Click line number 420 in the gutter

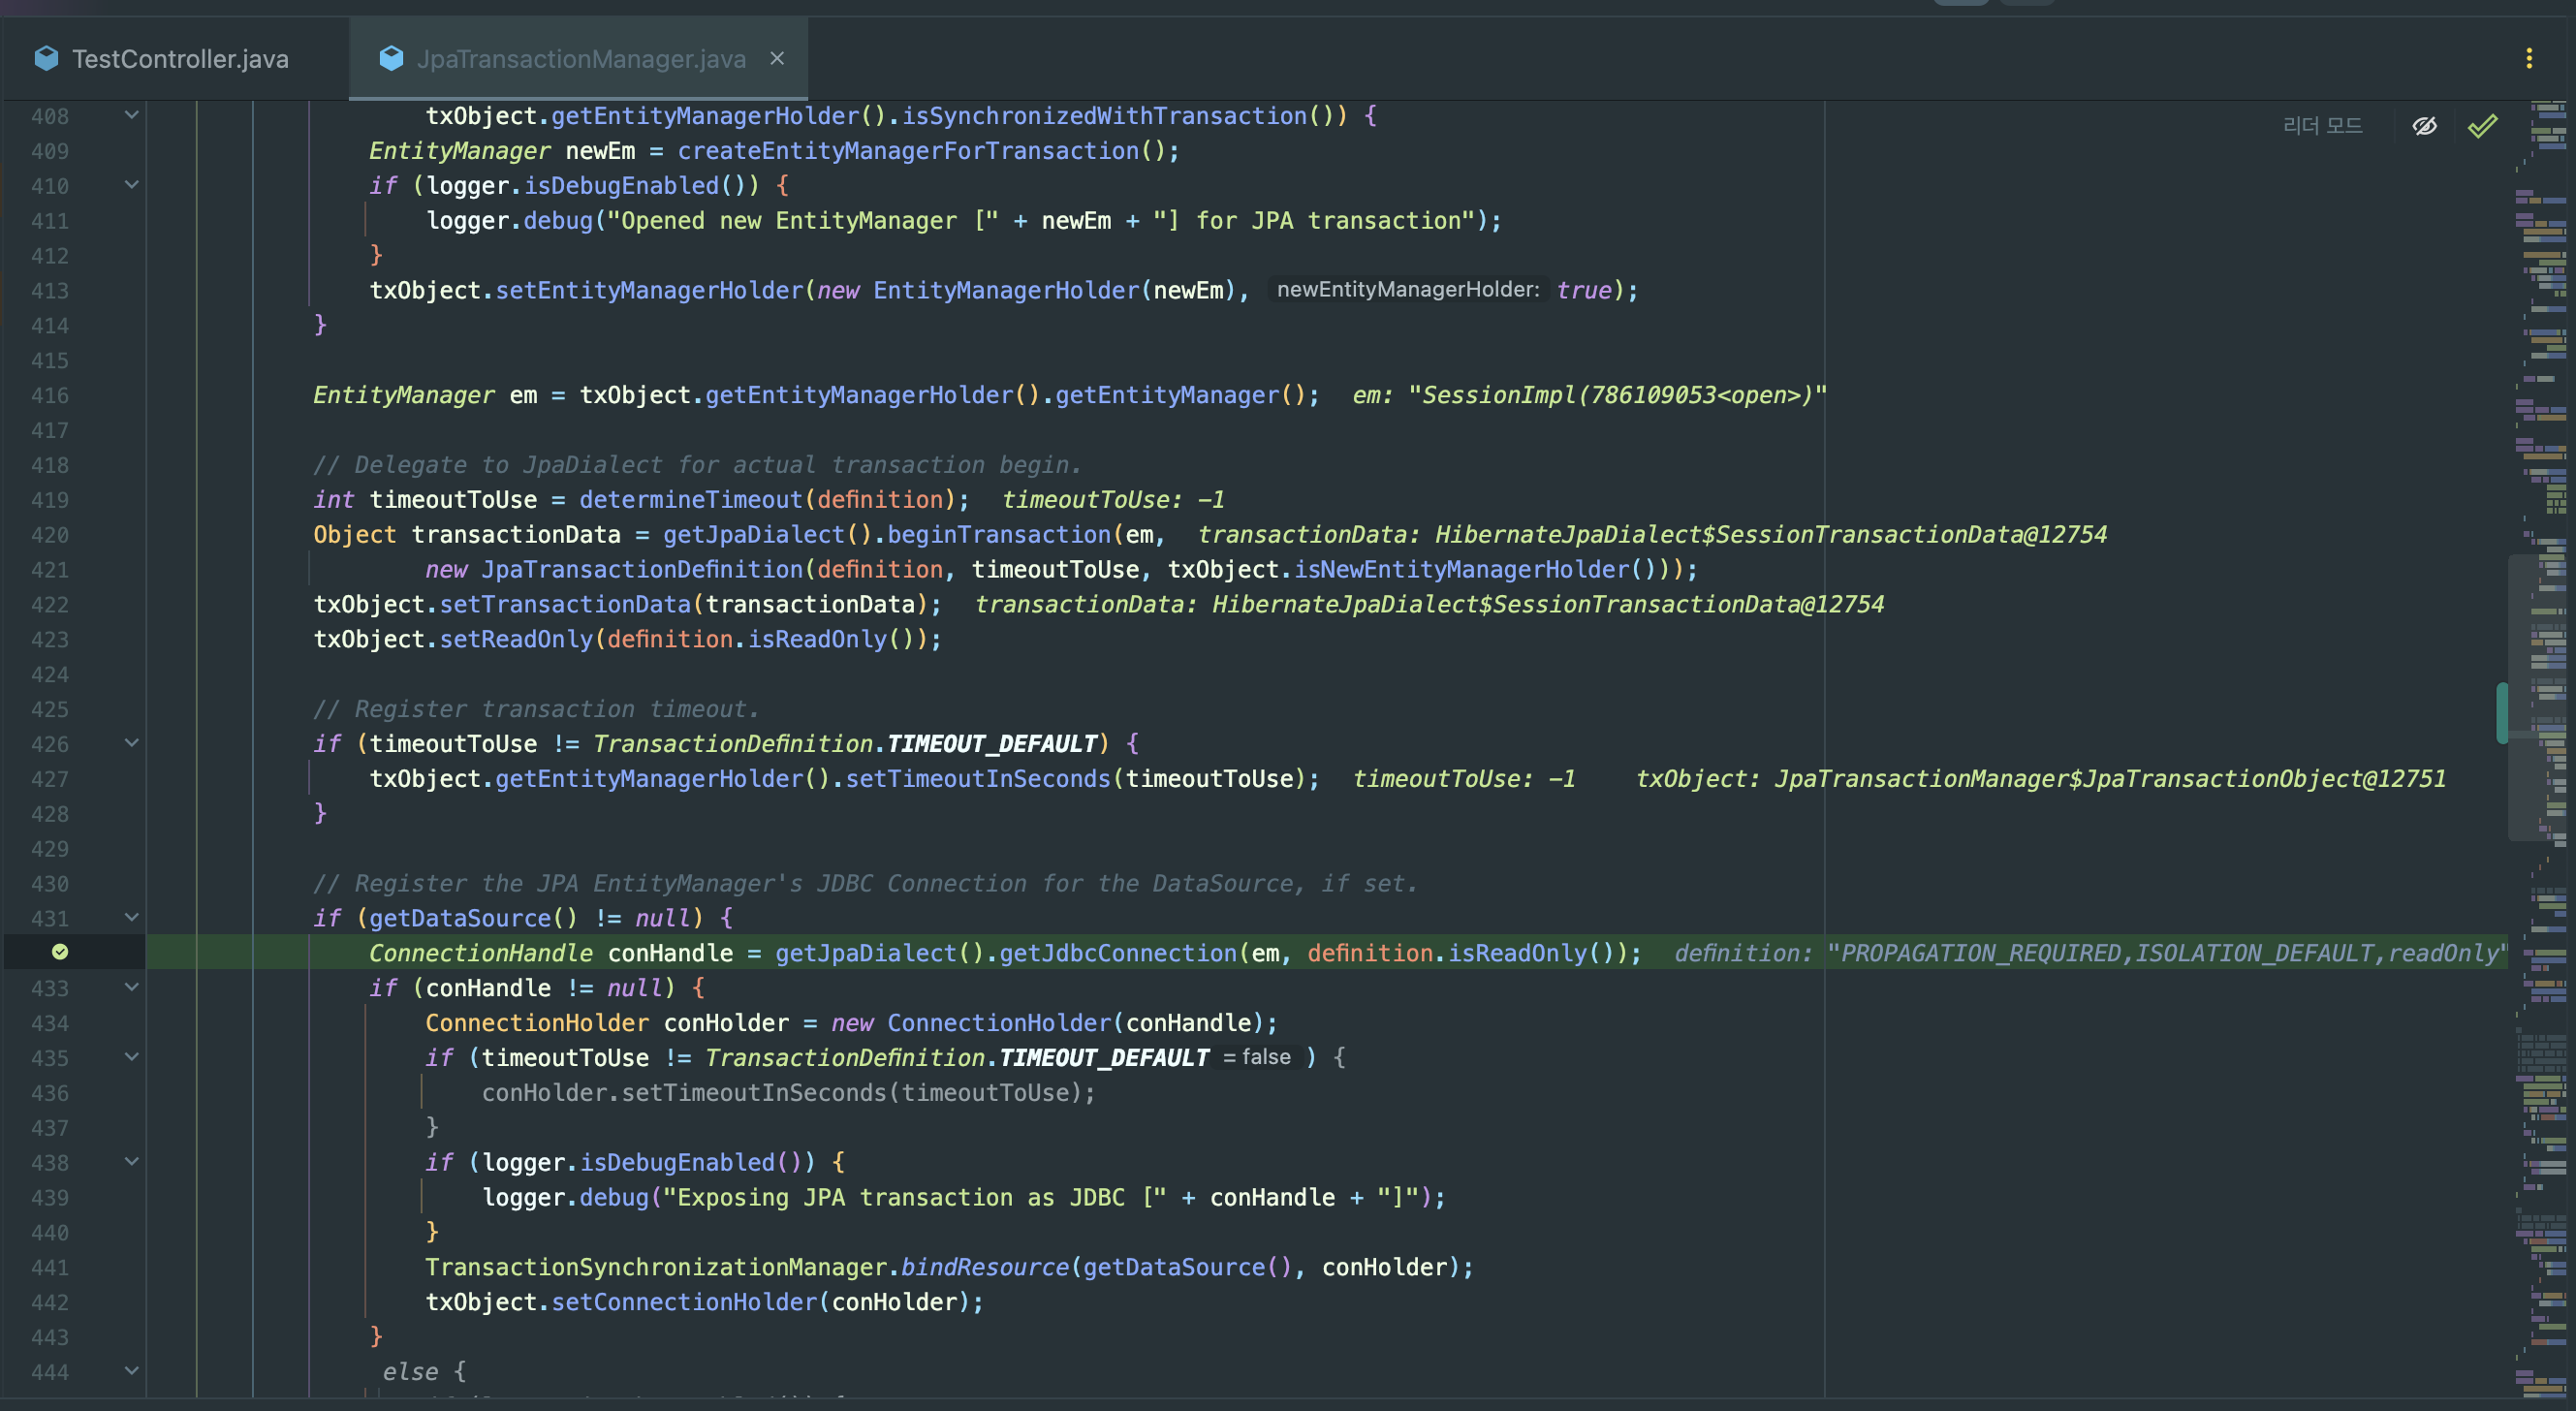coord(49,535)
